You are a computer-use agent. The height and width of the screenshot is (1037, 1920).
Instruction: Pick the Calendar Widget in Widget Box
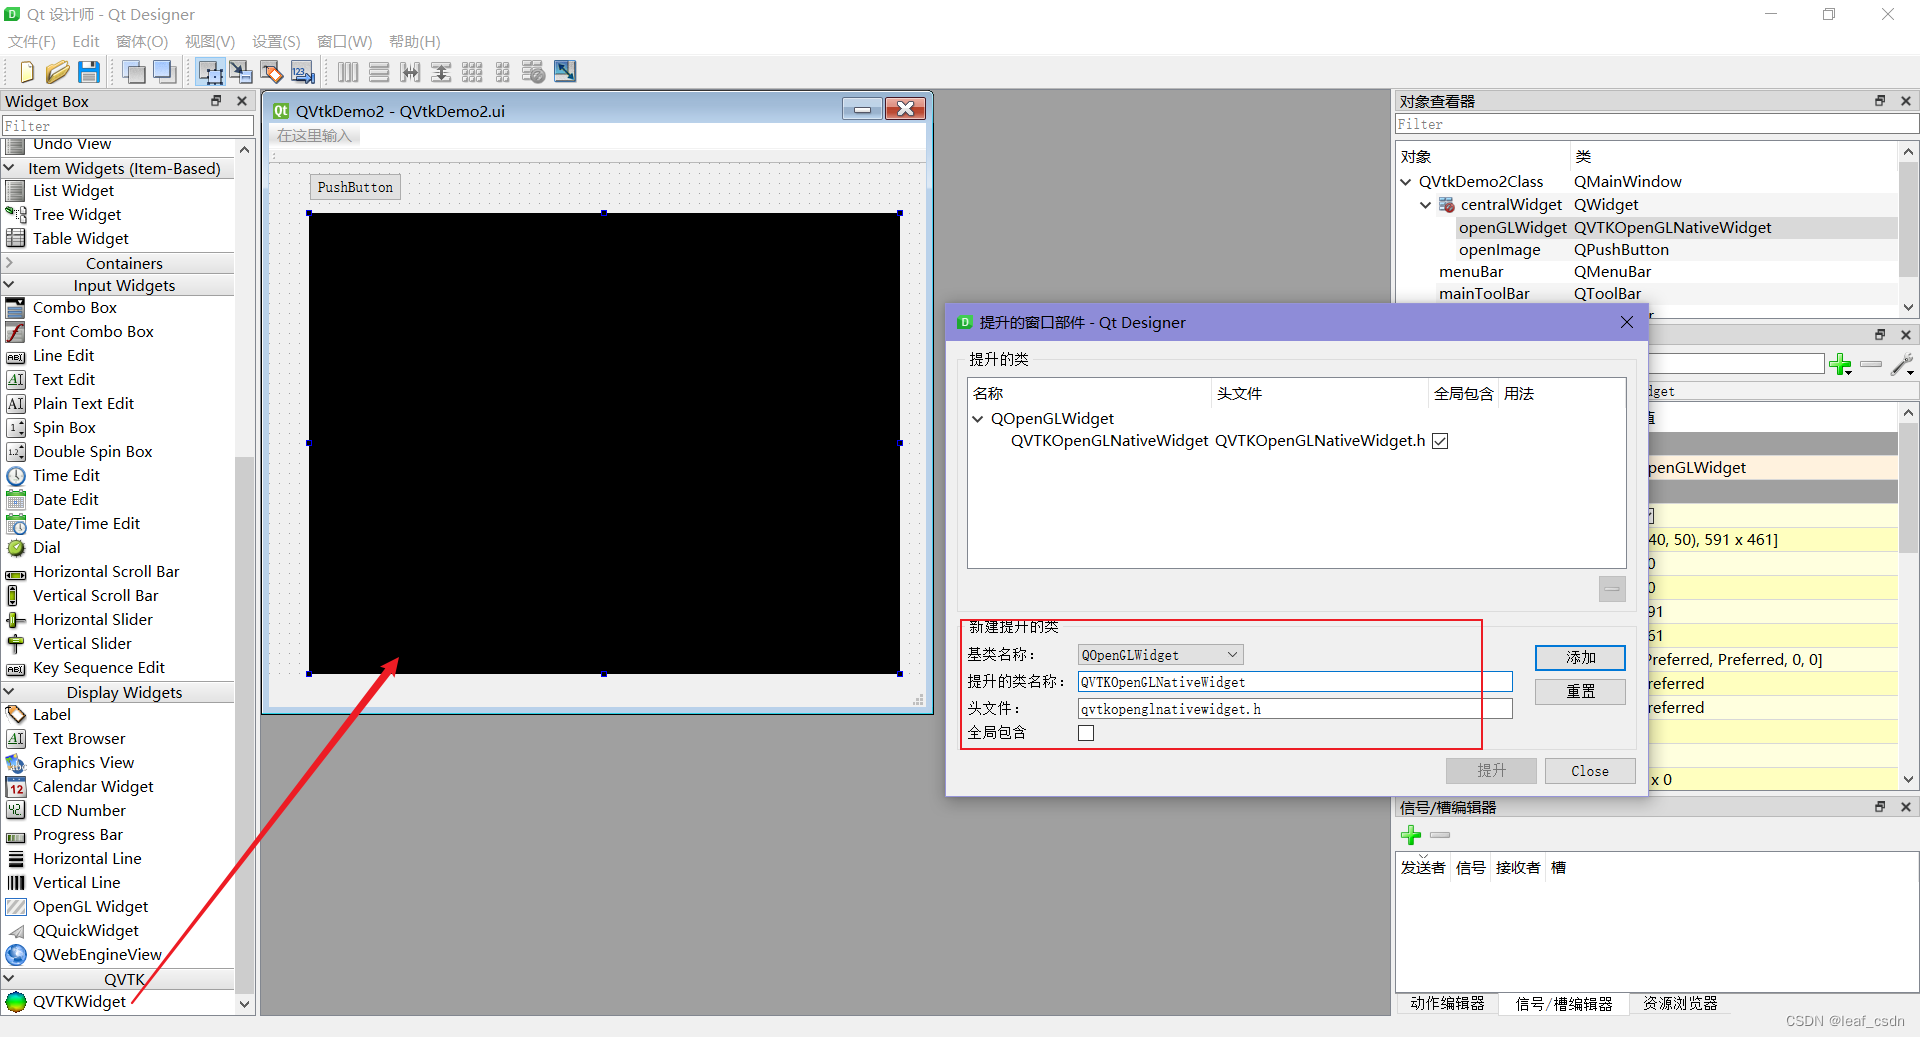coord(93,786)
